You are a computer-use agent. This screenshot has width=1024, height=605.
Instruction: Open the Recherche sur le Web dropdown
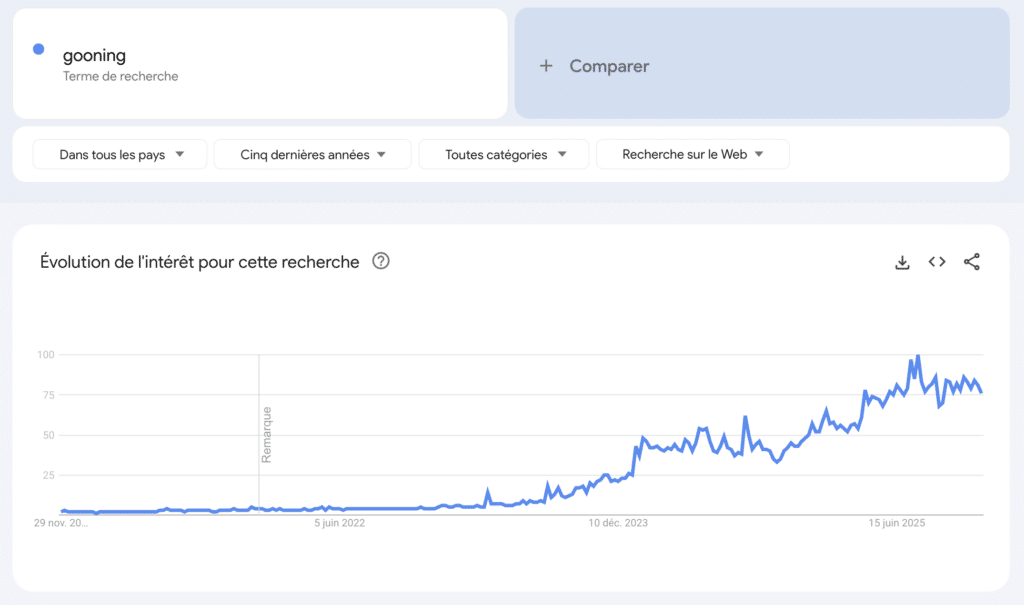692,154
